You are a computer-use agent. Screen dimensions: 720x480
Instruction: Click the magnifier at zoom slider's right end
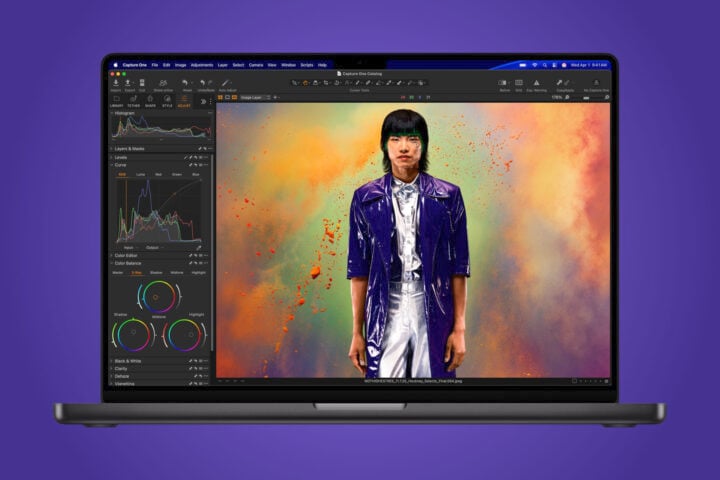coord(607,97)
